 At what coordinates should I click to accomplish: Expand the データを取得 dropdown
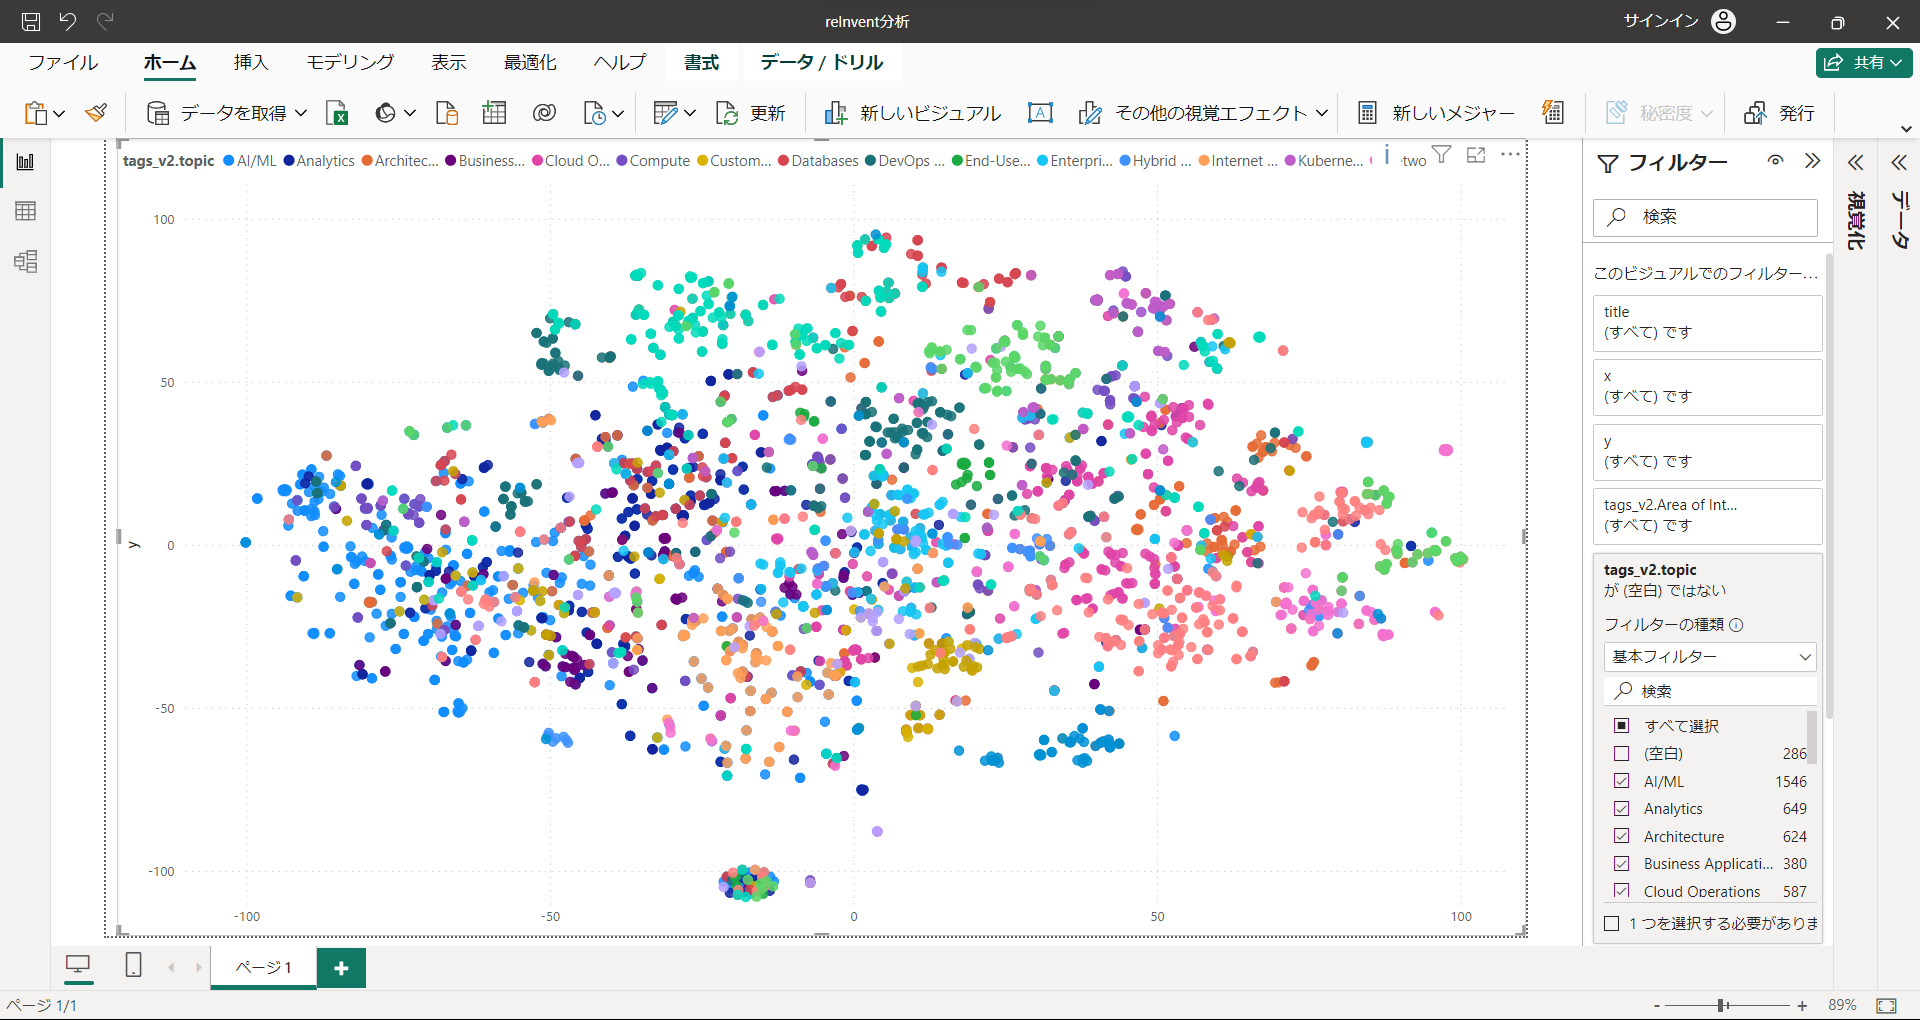[301, 113]
